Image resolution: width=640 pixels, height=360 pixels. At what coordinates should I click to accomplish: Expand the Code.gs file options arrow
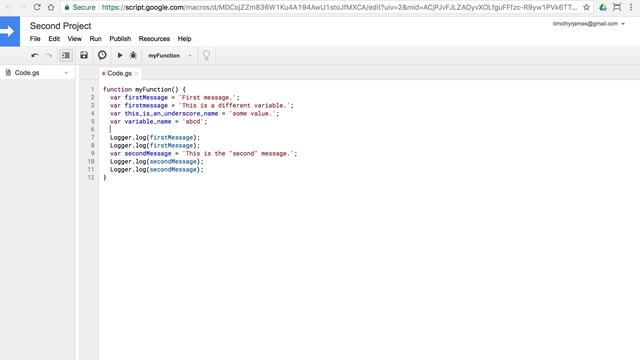pos(66,73)
